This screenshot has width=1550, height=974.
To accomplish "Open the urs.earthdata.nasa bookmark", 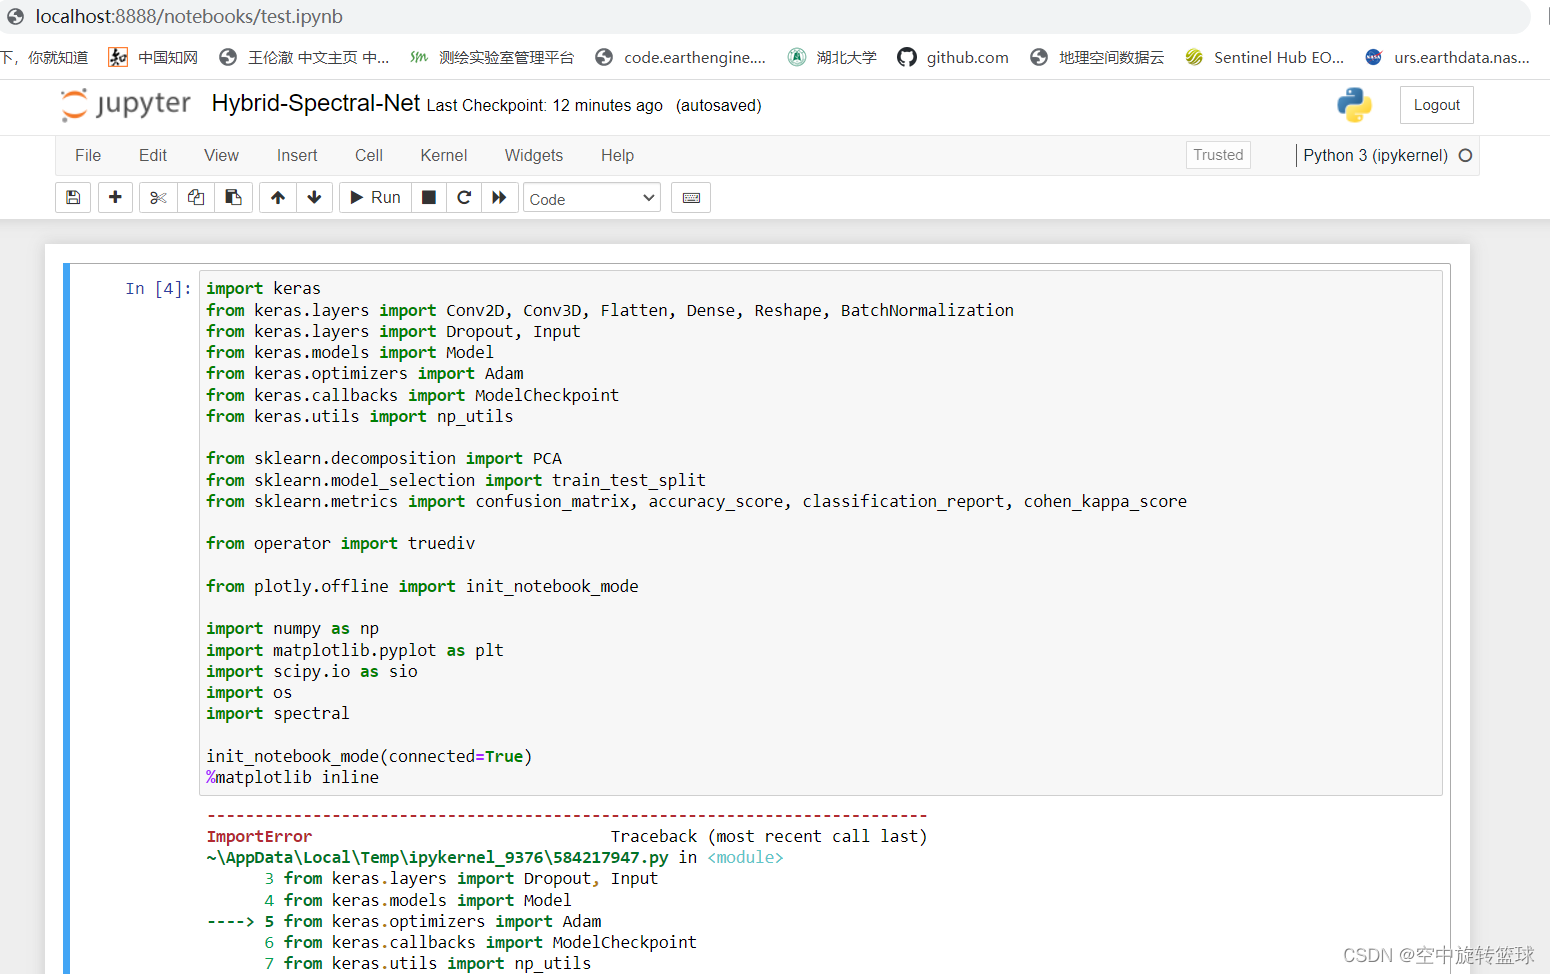I will click(x=1447, y=58).
